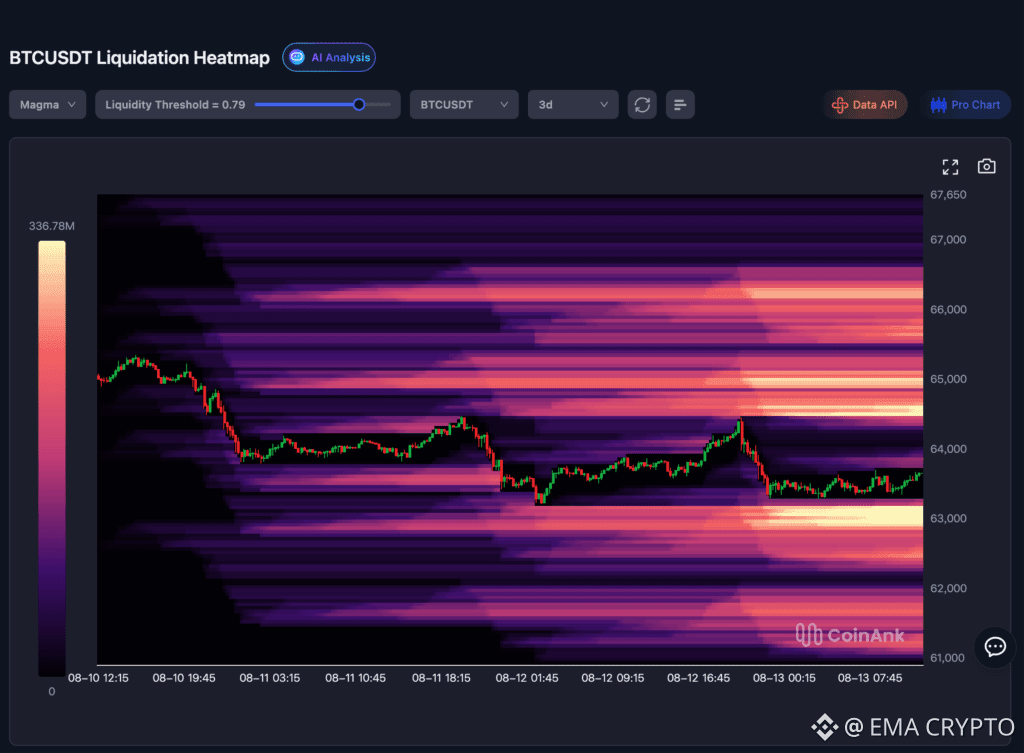The image size is (1024, 753).
Task: Open the chat support bubble icon
Action: click(995, 647)
